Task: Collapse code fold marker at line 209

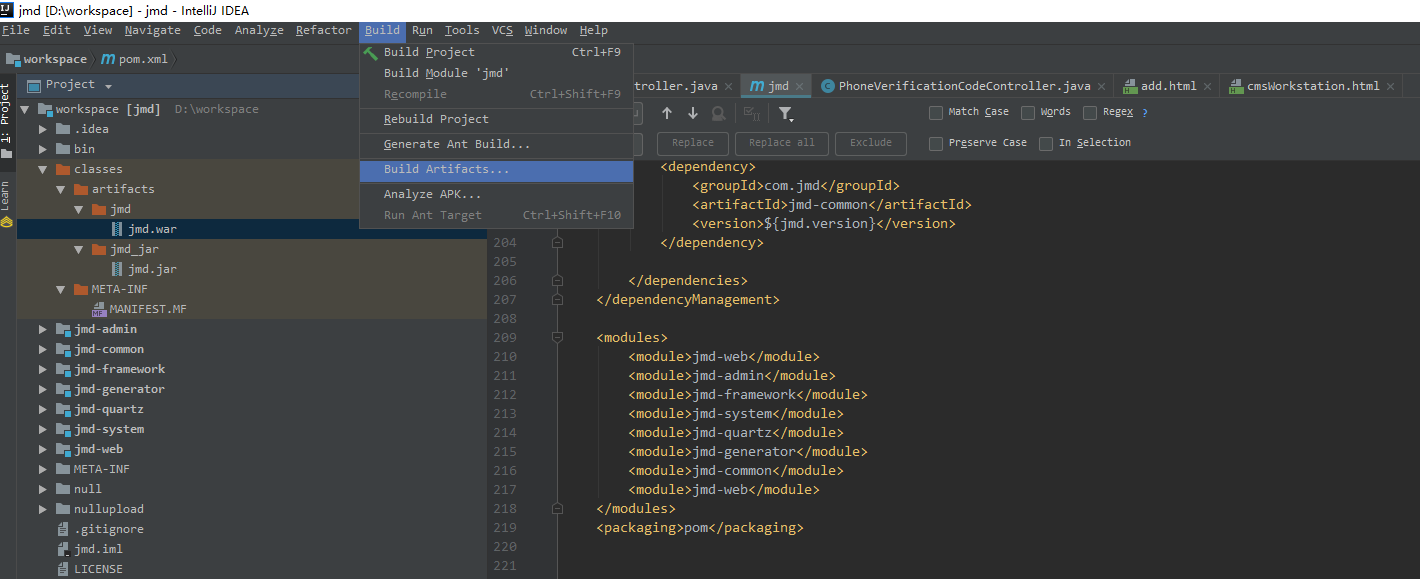Action: (x=557, y=337)
